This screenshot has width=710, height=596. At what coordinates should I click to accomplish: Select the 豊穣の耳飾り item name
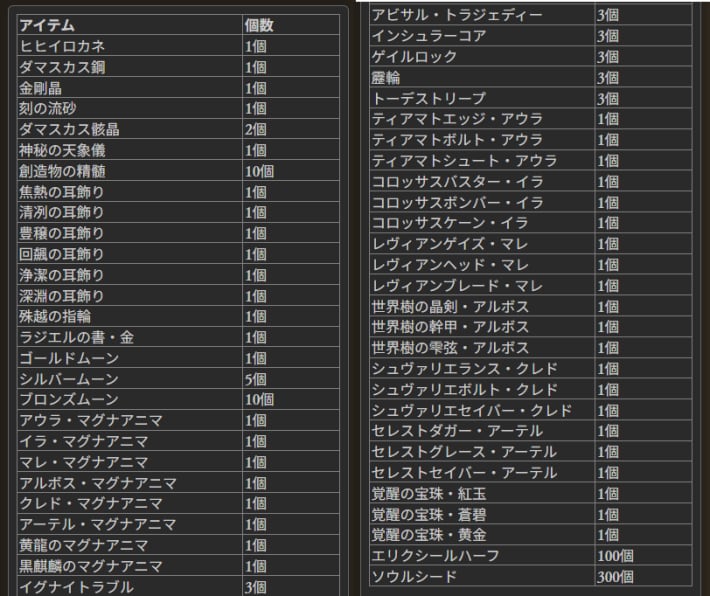(62, 234)
